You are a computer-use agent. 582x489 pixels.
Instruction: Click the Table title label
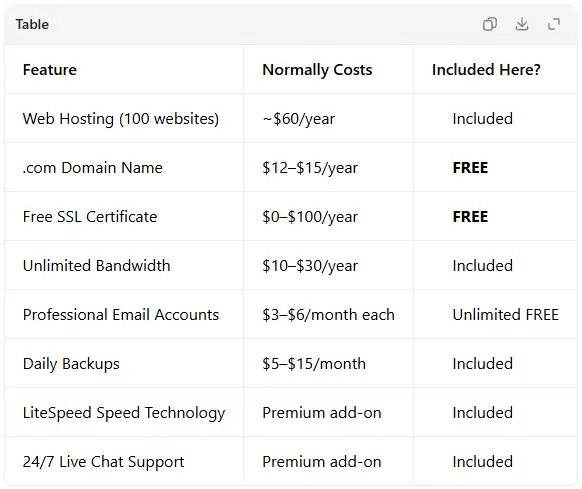point(32,25)
